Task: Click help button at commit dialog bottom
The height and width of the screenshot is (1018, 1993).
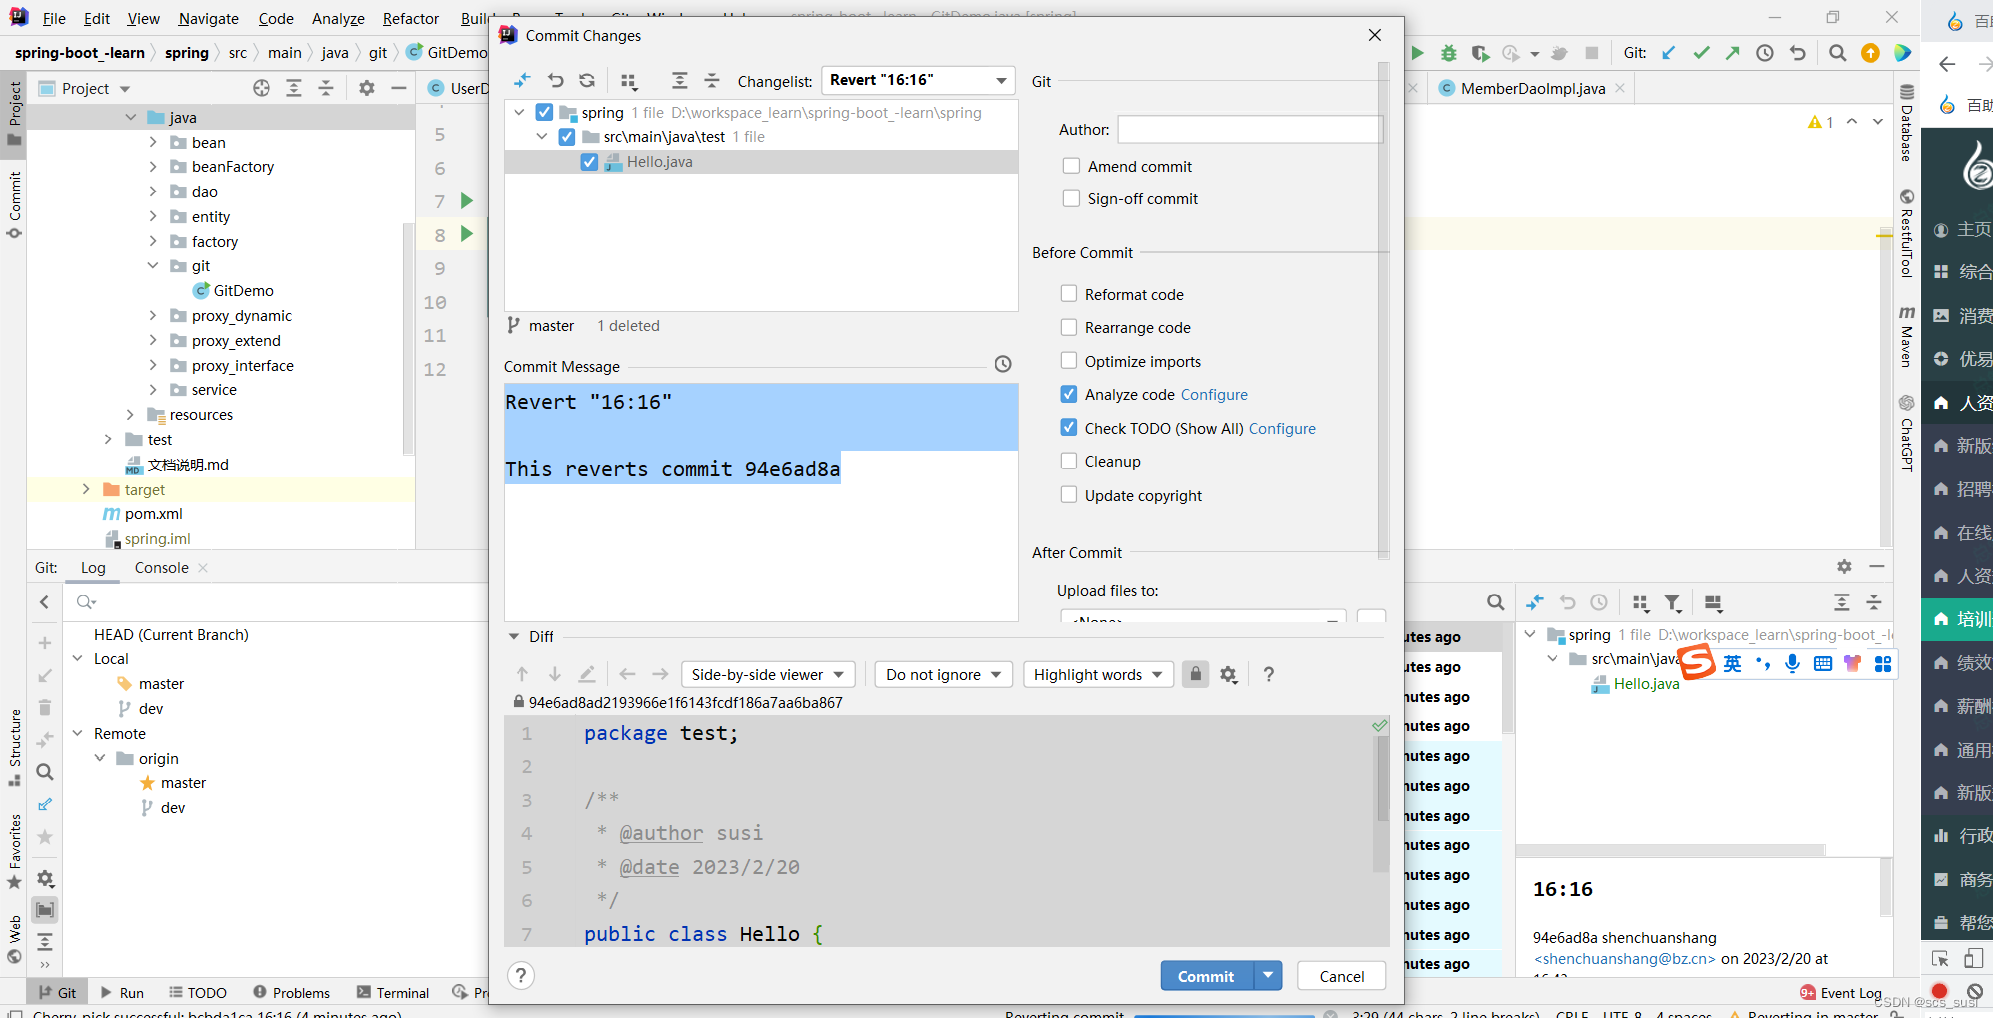Action: 521,976
